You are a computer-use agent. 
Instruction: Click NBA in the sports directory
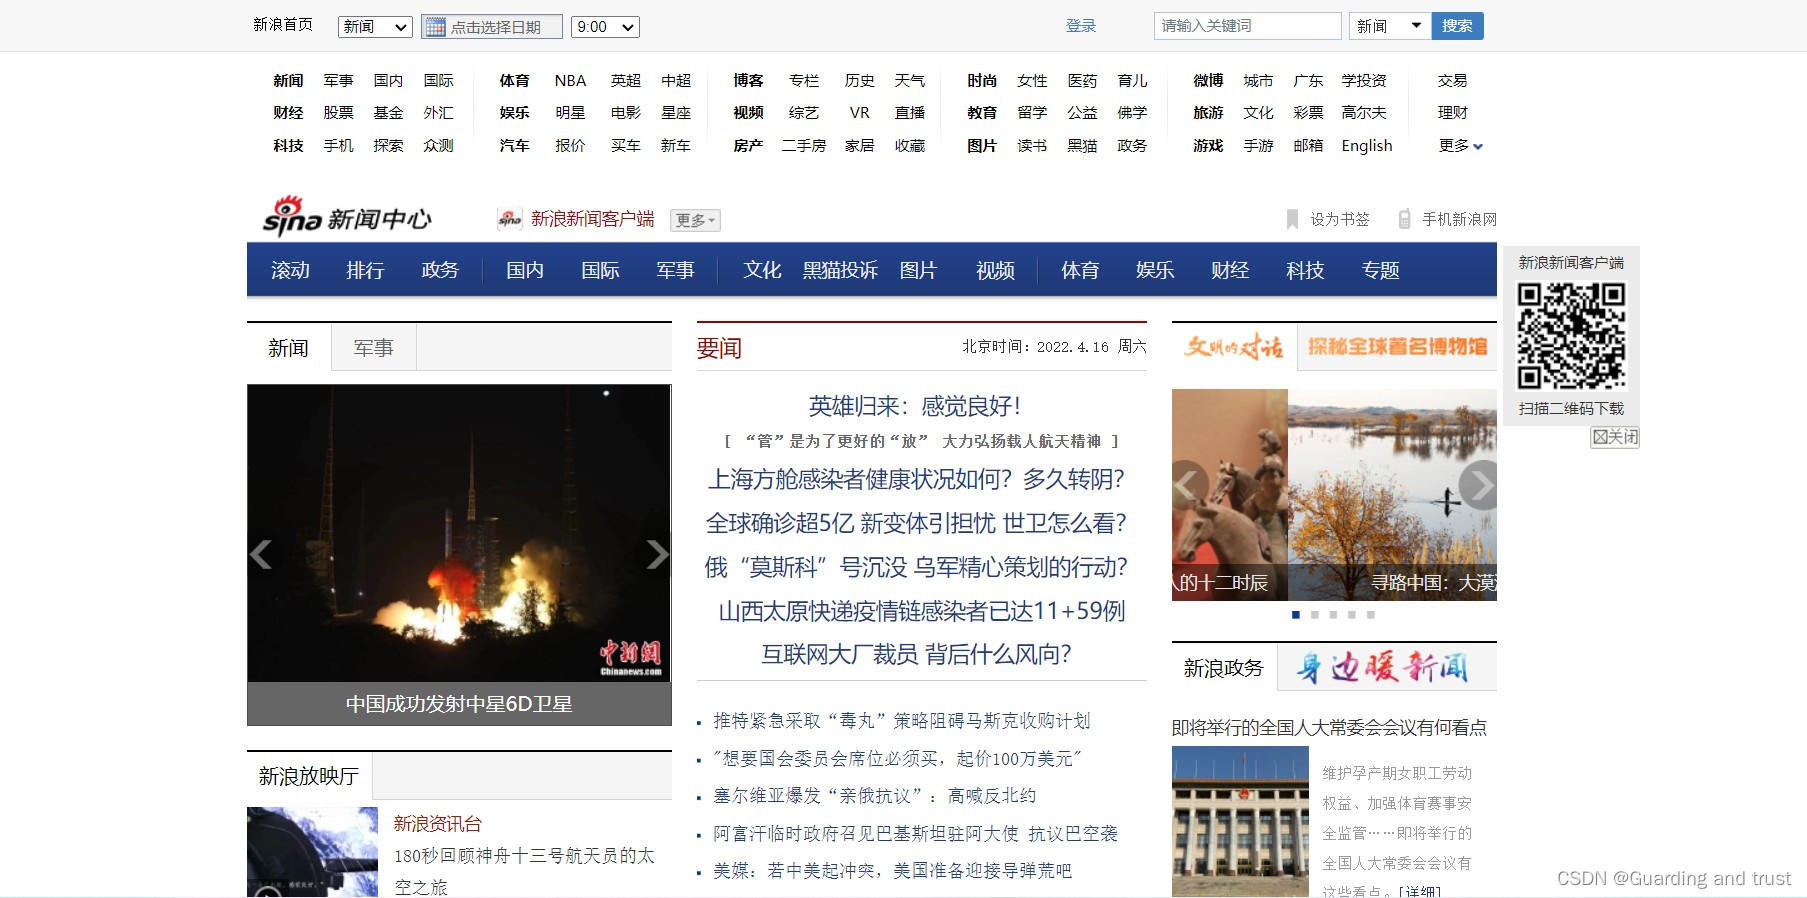coord(570,80)
